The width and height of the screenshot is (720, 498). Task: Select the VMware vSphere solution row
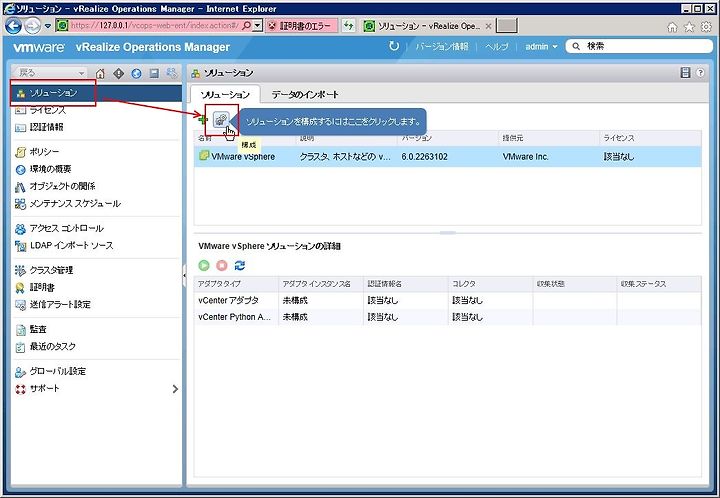[448, 157]
